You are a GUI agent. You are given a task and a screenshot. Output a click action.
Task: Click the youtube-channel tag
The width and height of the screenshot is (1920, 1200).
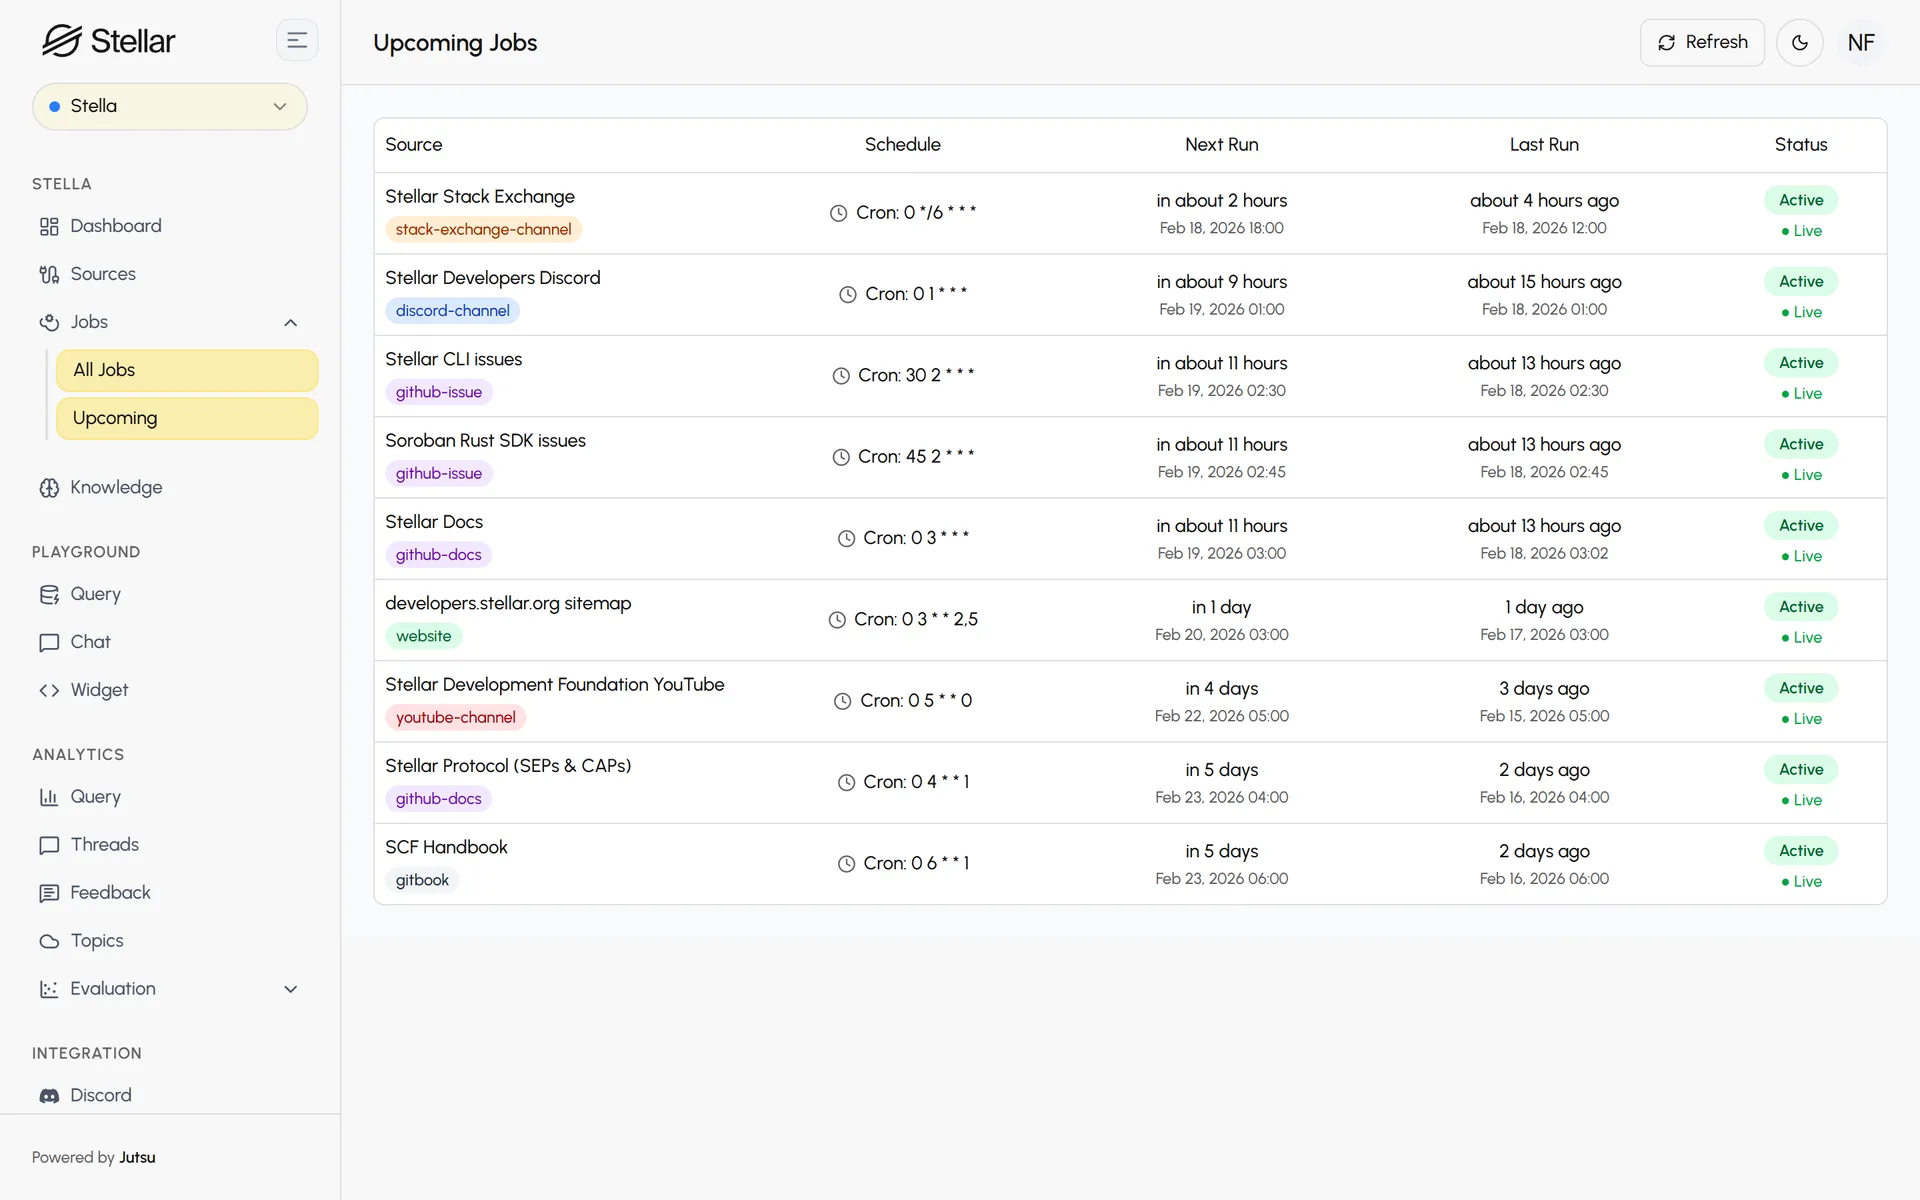455,718
